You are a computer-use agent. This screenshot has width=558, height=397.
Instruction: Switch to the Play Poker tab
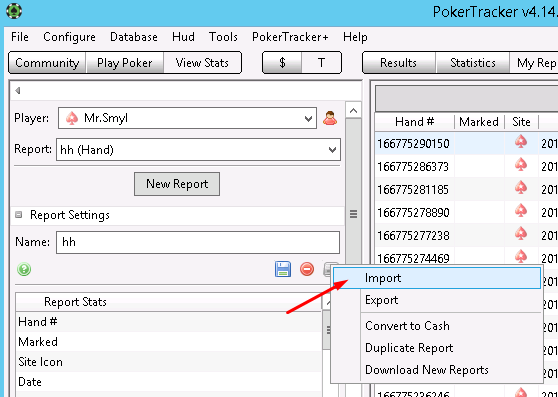pos(125,63)
